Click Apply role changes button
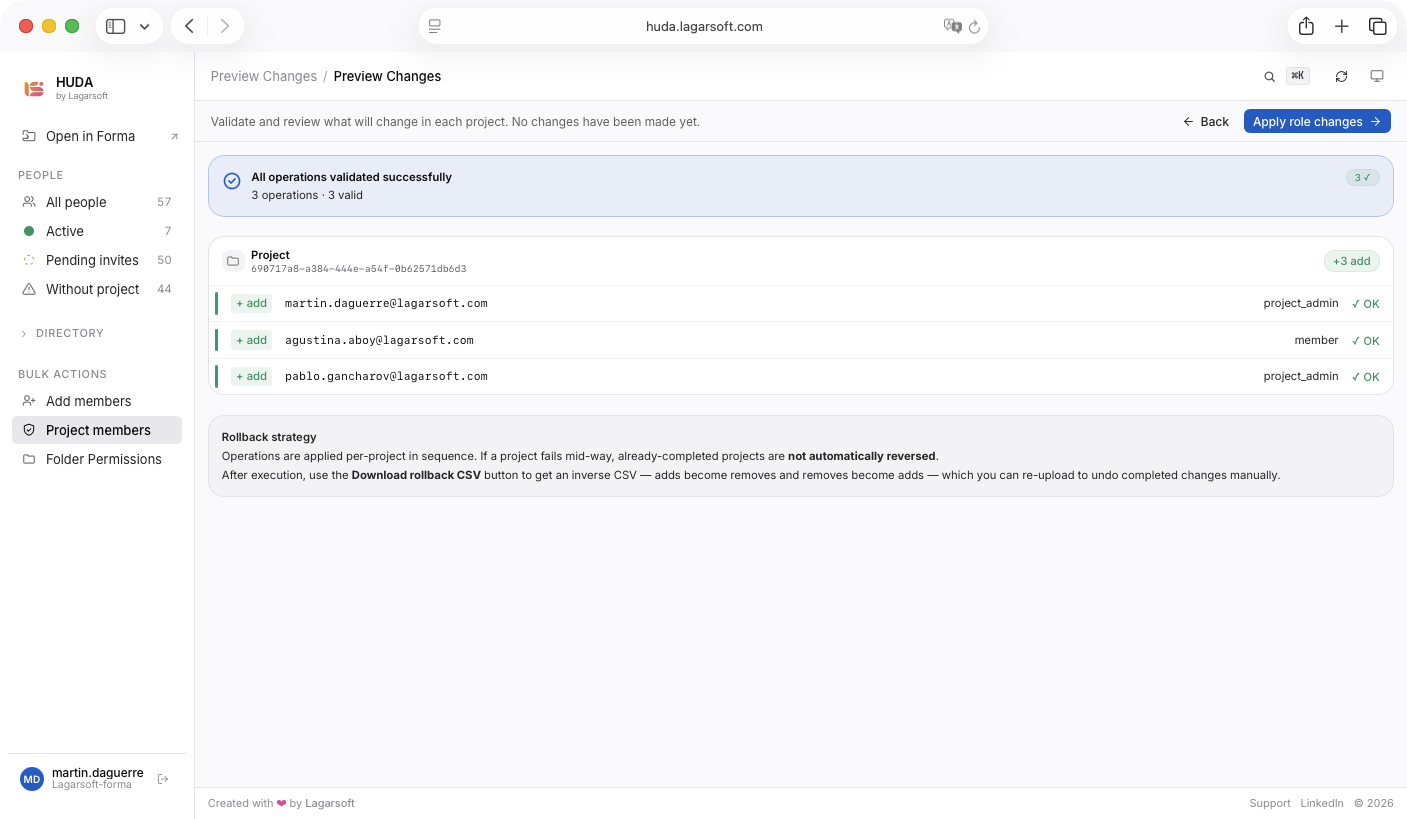Viewport: 1407px width, 819px height. point(1317,121)
